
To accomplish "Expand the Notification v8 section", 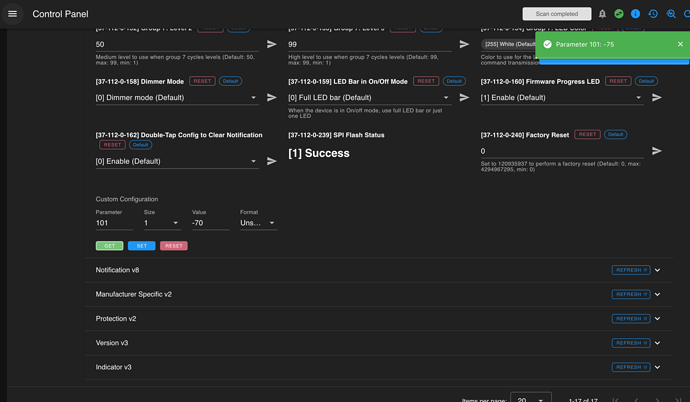I will 657,270.
